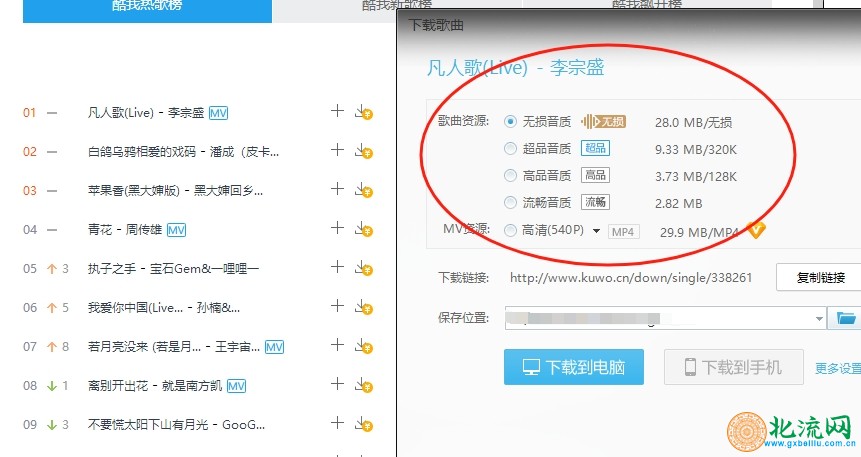The image size is (861, 457).
Task: Switch to 酷我热歌榜 tab
Action: (x=147, y=11)
